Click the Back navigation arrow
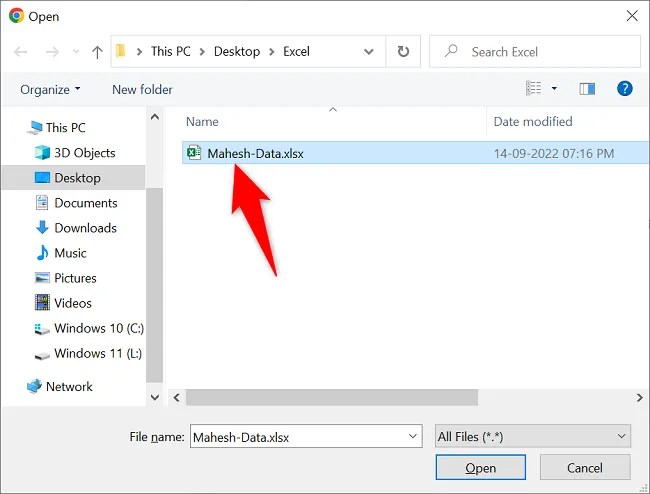The width and height of the screenshot is (650, 494). pyautogui.click(x=21, y=52)
